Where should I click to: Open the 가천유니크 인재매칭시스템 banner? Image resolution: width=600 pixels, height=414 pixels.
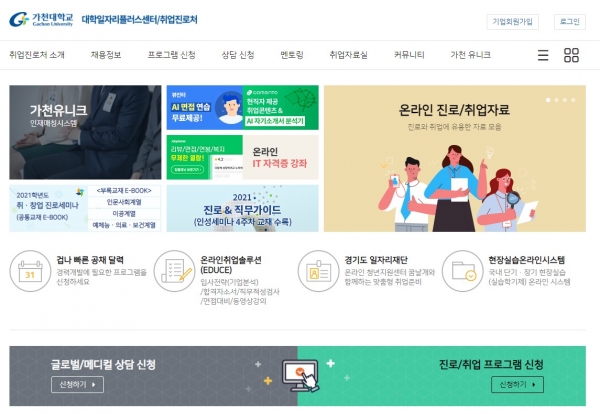(x=85, y=132)
